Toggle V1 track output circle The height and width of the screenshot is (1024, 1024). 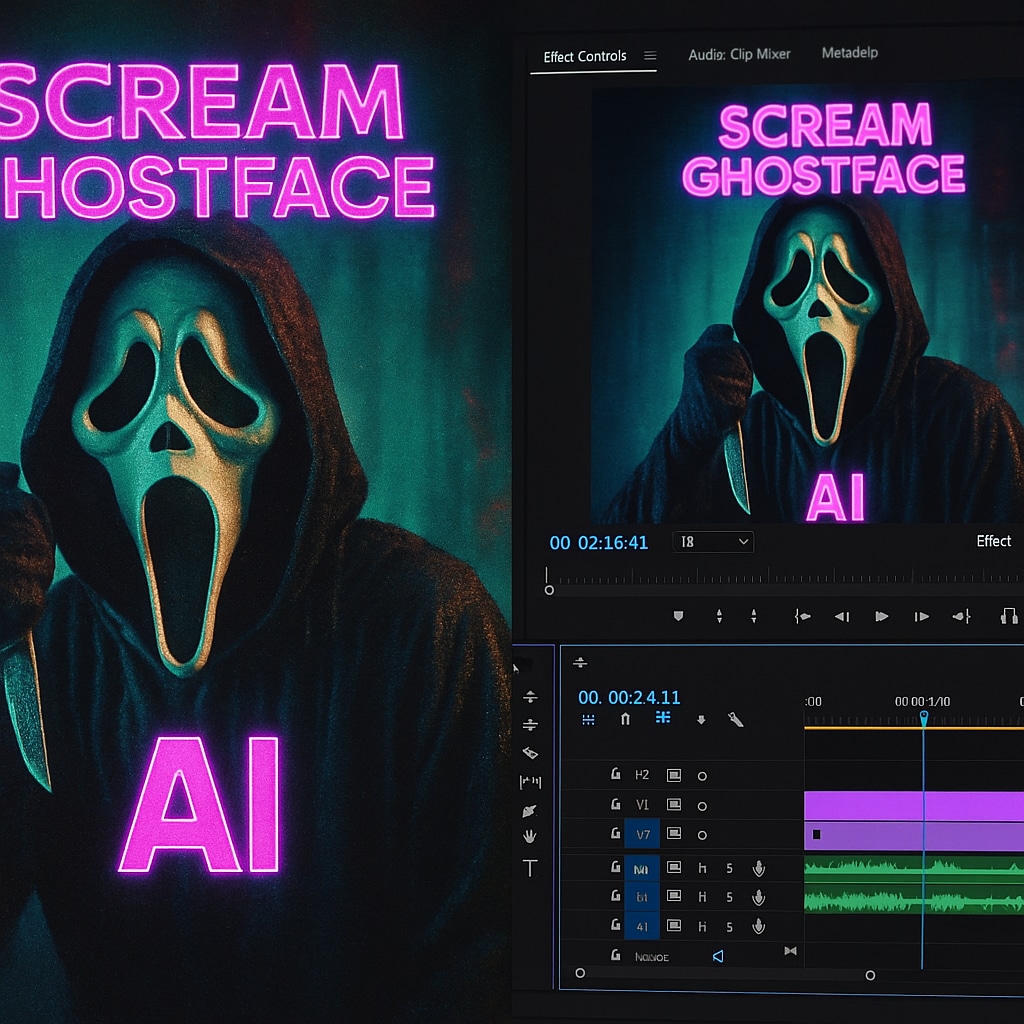pyautogui.click(x=702, y=807)
